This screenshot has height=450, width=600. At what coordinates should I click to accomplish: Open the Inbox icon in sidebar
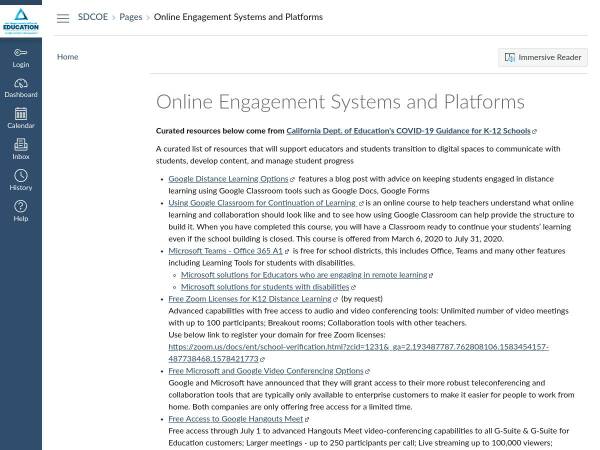20,149
